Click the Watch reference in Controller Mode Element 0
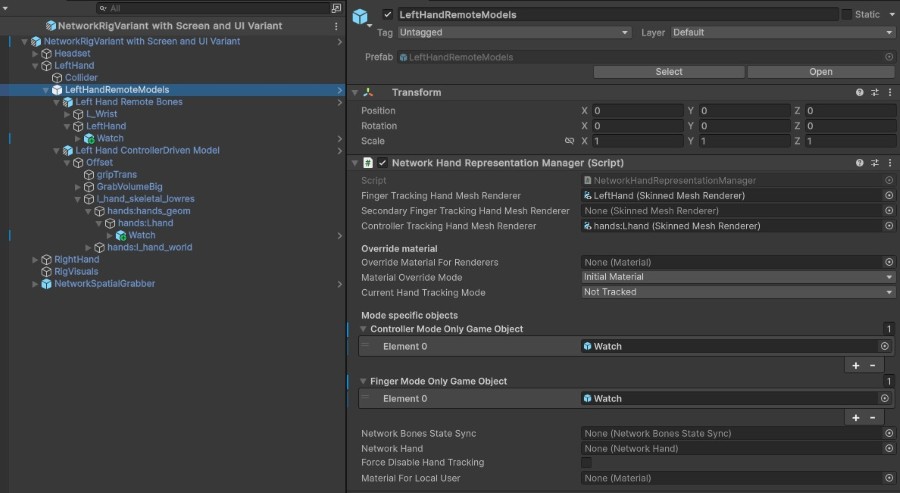The image size is (900, 493). coord(730,346)
